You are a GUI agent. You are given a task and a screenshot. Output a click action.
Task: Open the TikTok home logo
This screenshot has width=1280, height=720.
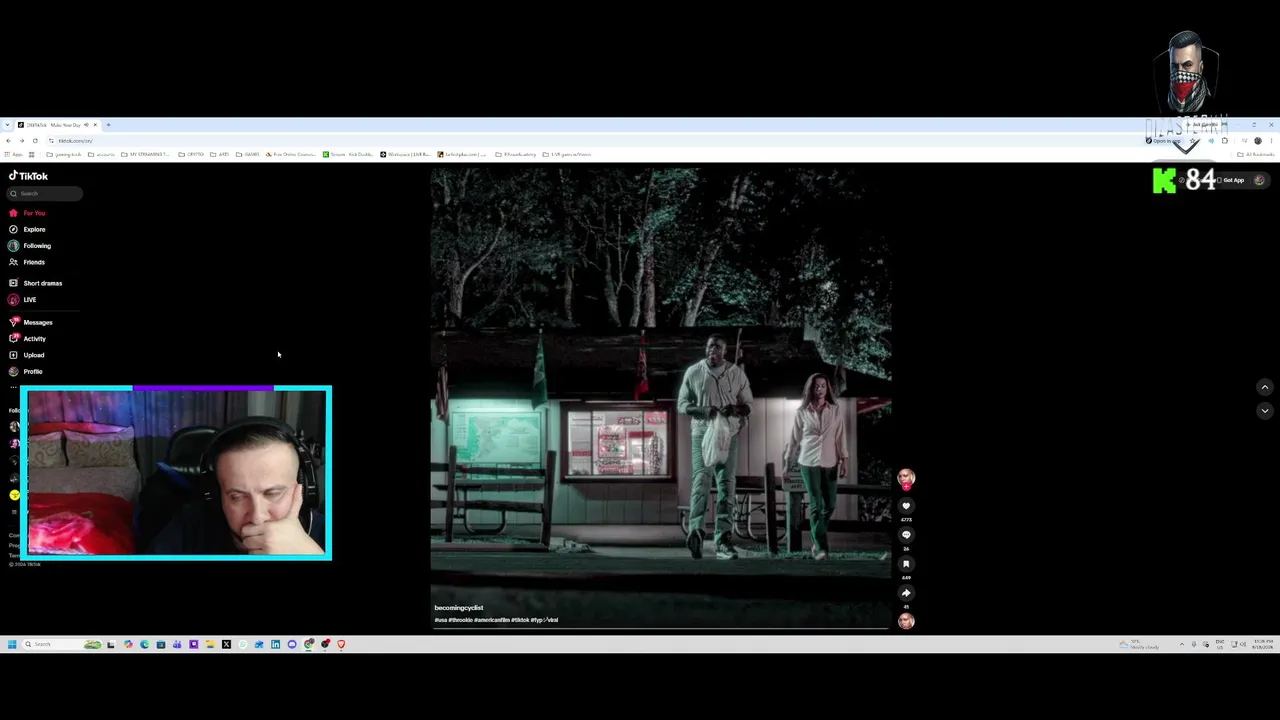[29, 176]
